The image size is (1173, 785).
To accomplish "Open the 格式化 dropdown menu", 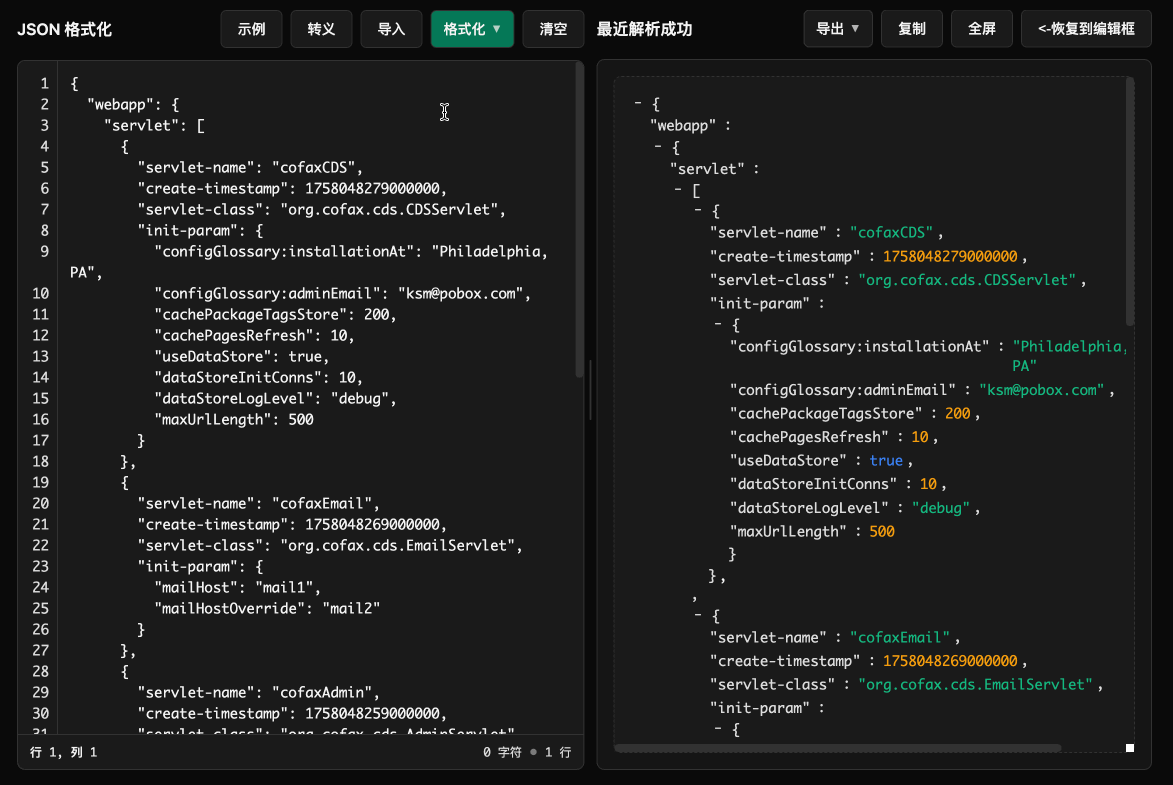I will [472, 29].
